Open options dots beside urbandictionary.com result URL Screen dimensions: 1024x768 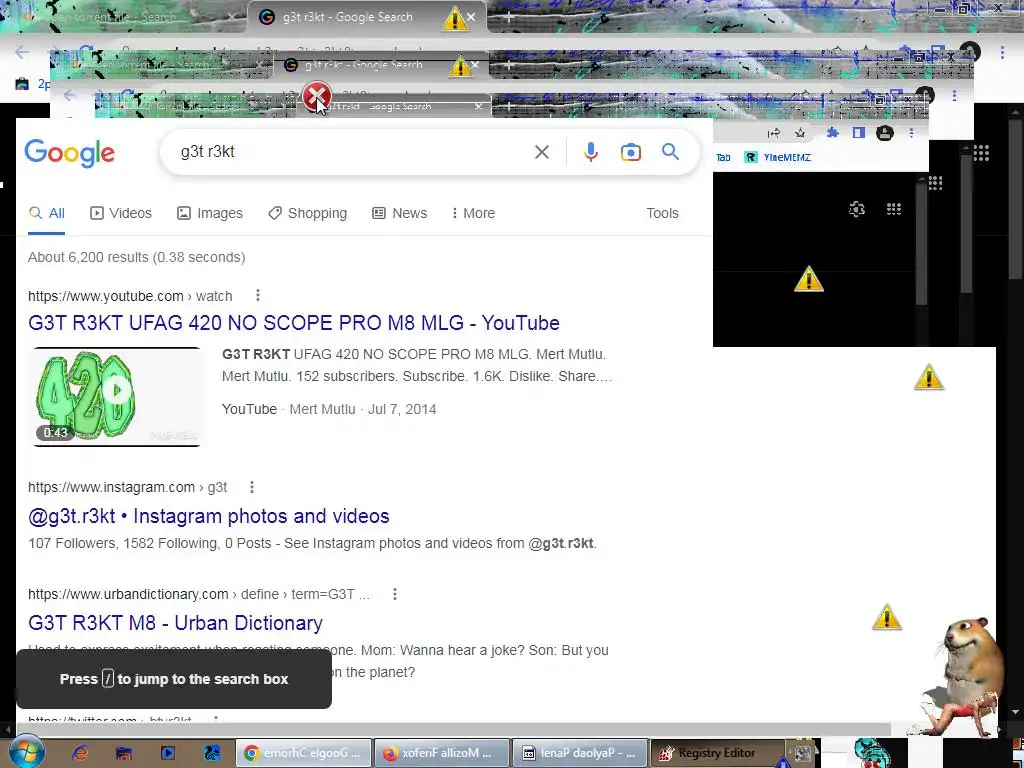(394, 594)
